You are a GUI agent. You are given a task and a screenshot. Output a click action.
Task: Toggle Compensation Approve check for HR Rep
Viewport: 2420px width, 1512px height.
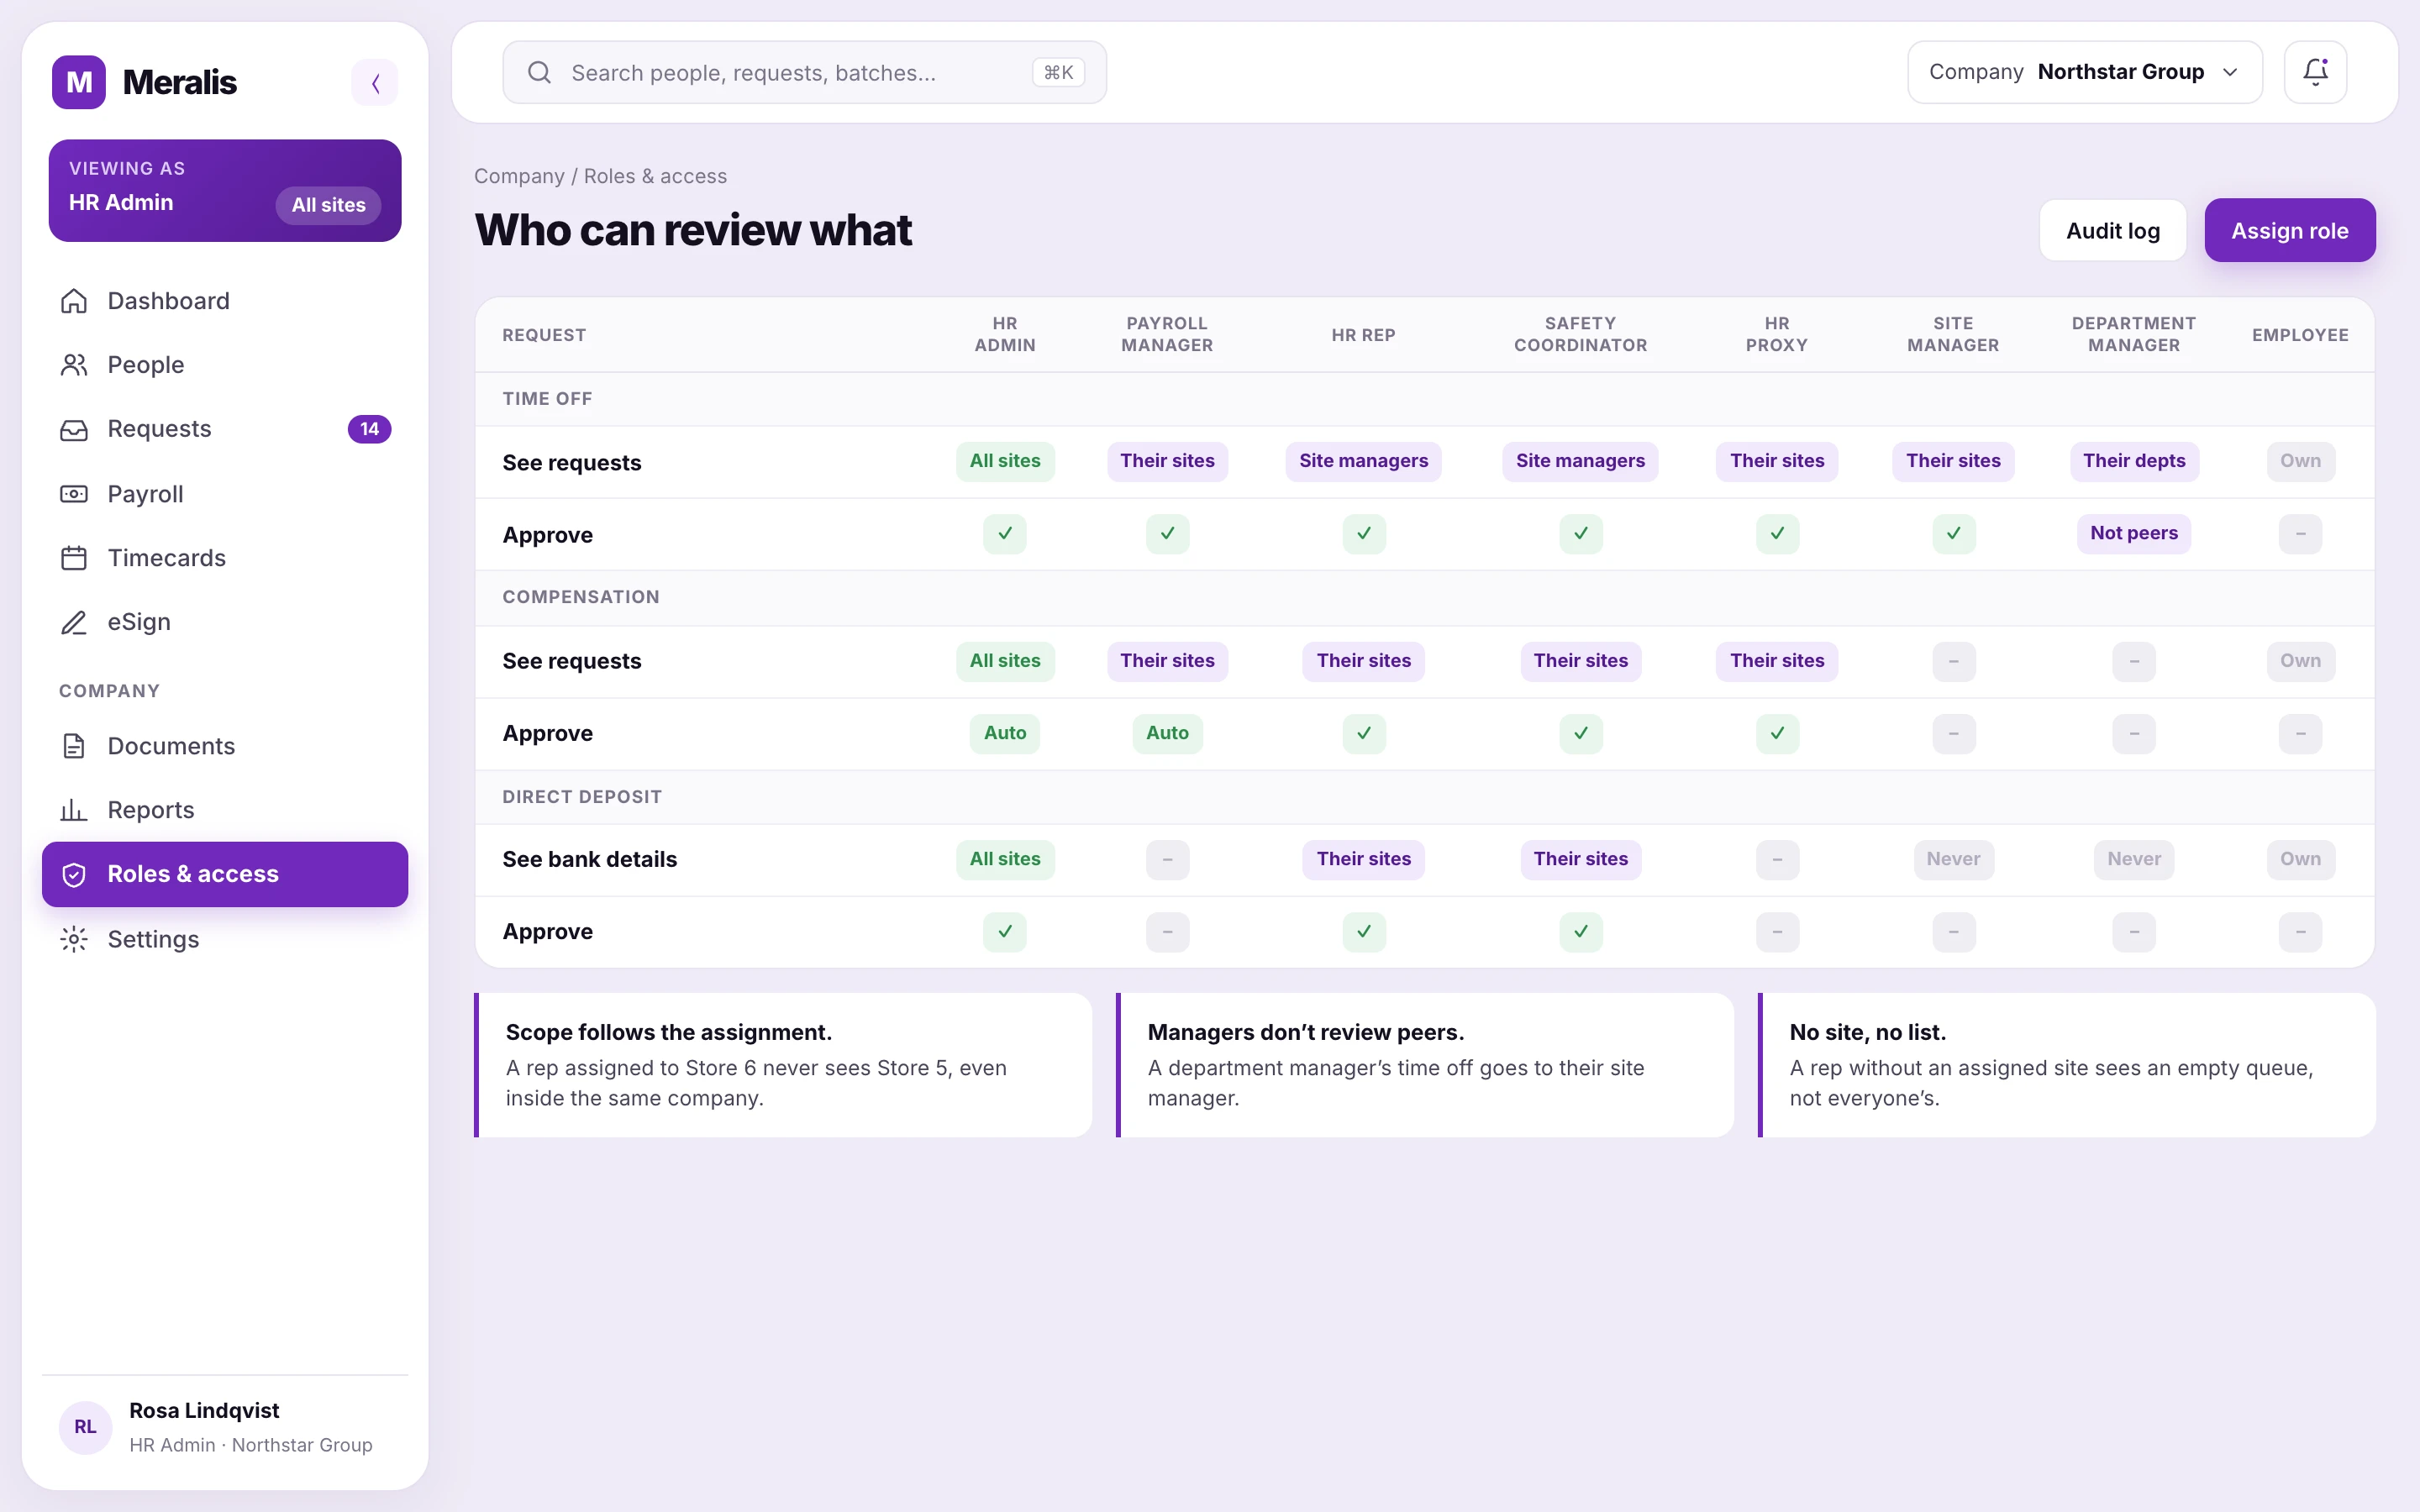pyautogui.click(x=1363, y=733)
